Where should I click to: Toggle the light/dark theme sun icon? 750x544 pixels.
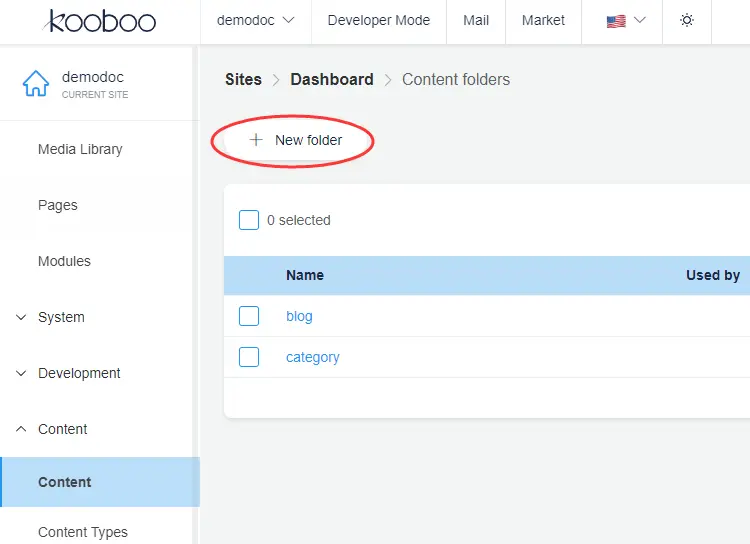687,20
